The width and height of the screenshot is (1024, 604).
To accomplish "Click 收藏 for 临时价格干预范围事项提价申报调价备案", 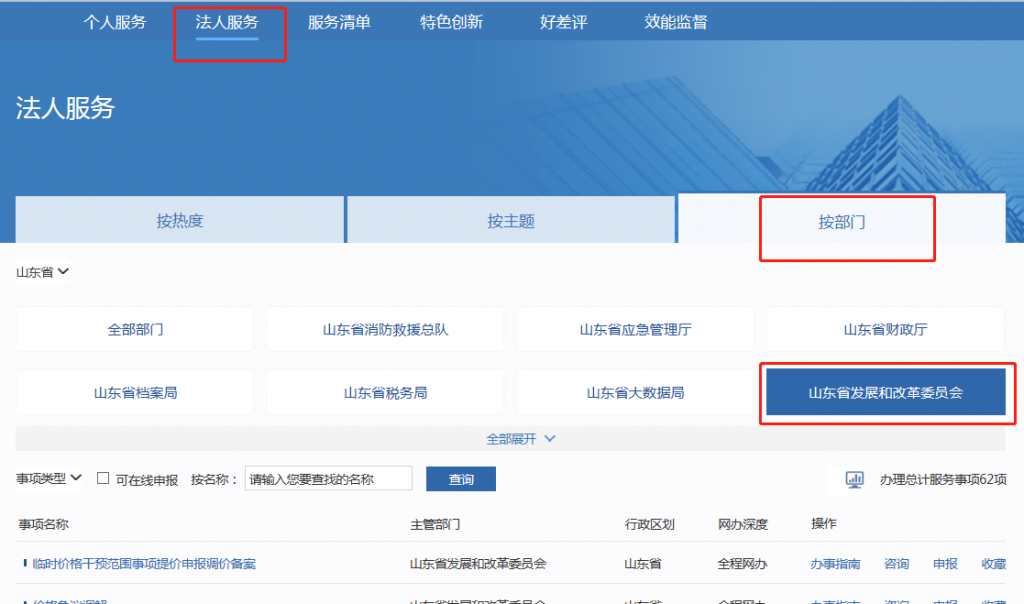I will (x=994, y=564).
